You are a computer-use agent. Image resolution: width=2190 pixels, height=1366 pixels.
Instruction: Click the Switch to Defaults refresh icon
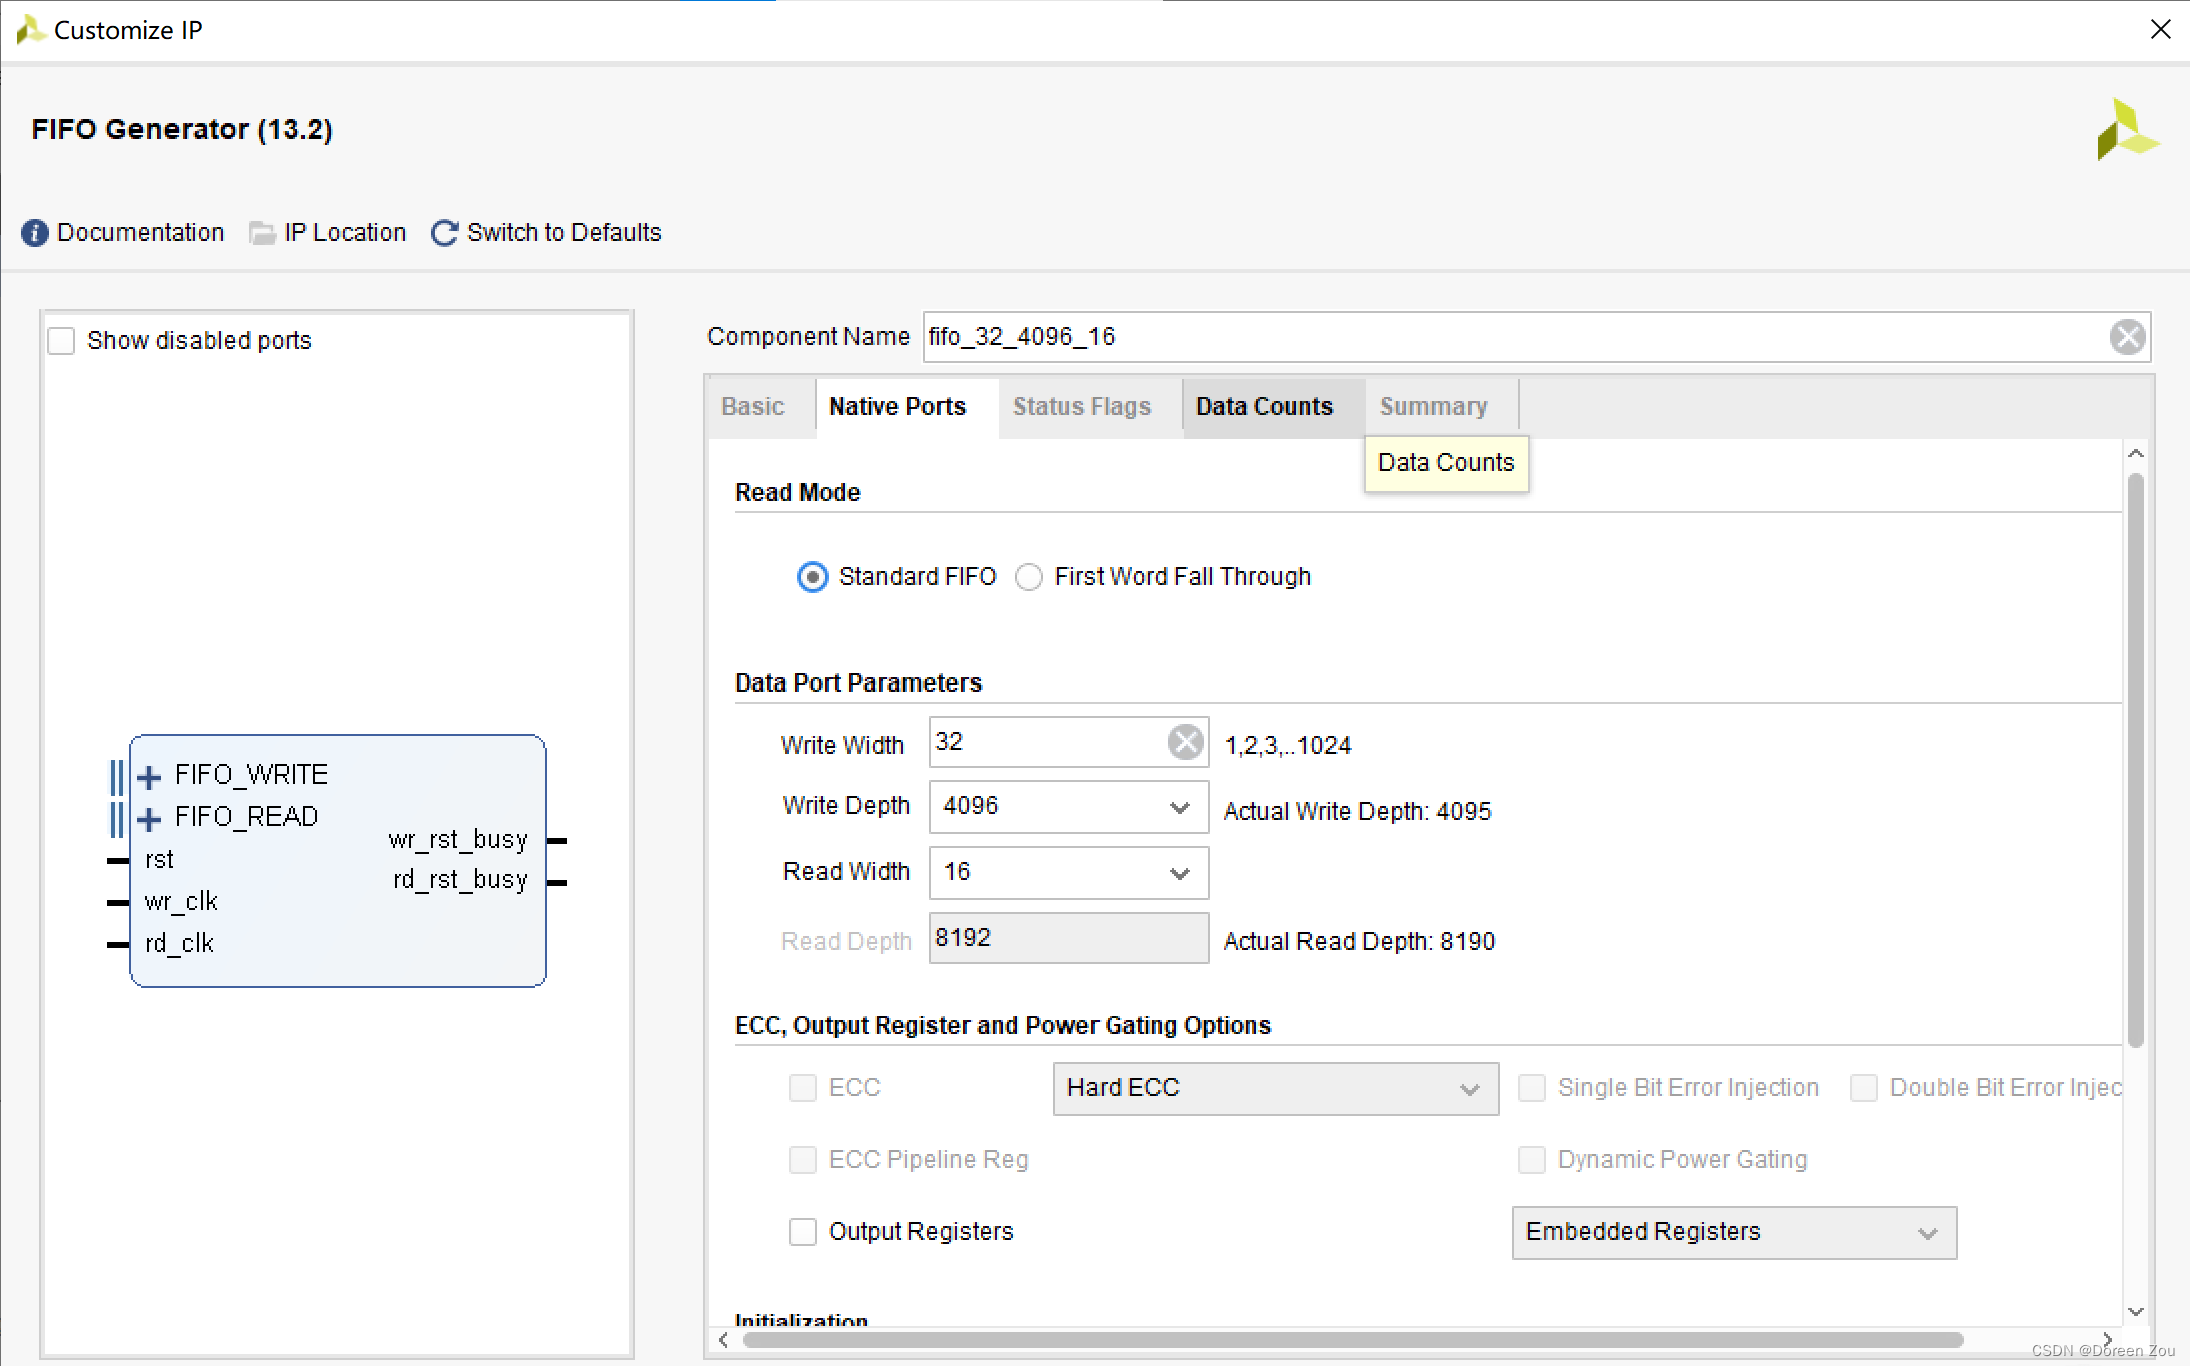pyautogui.click(x=444, y=233)
